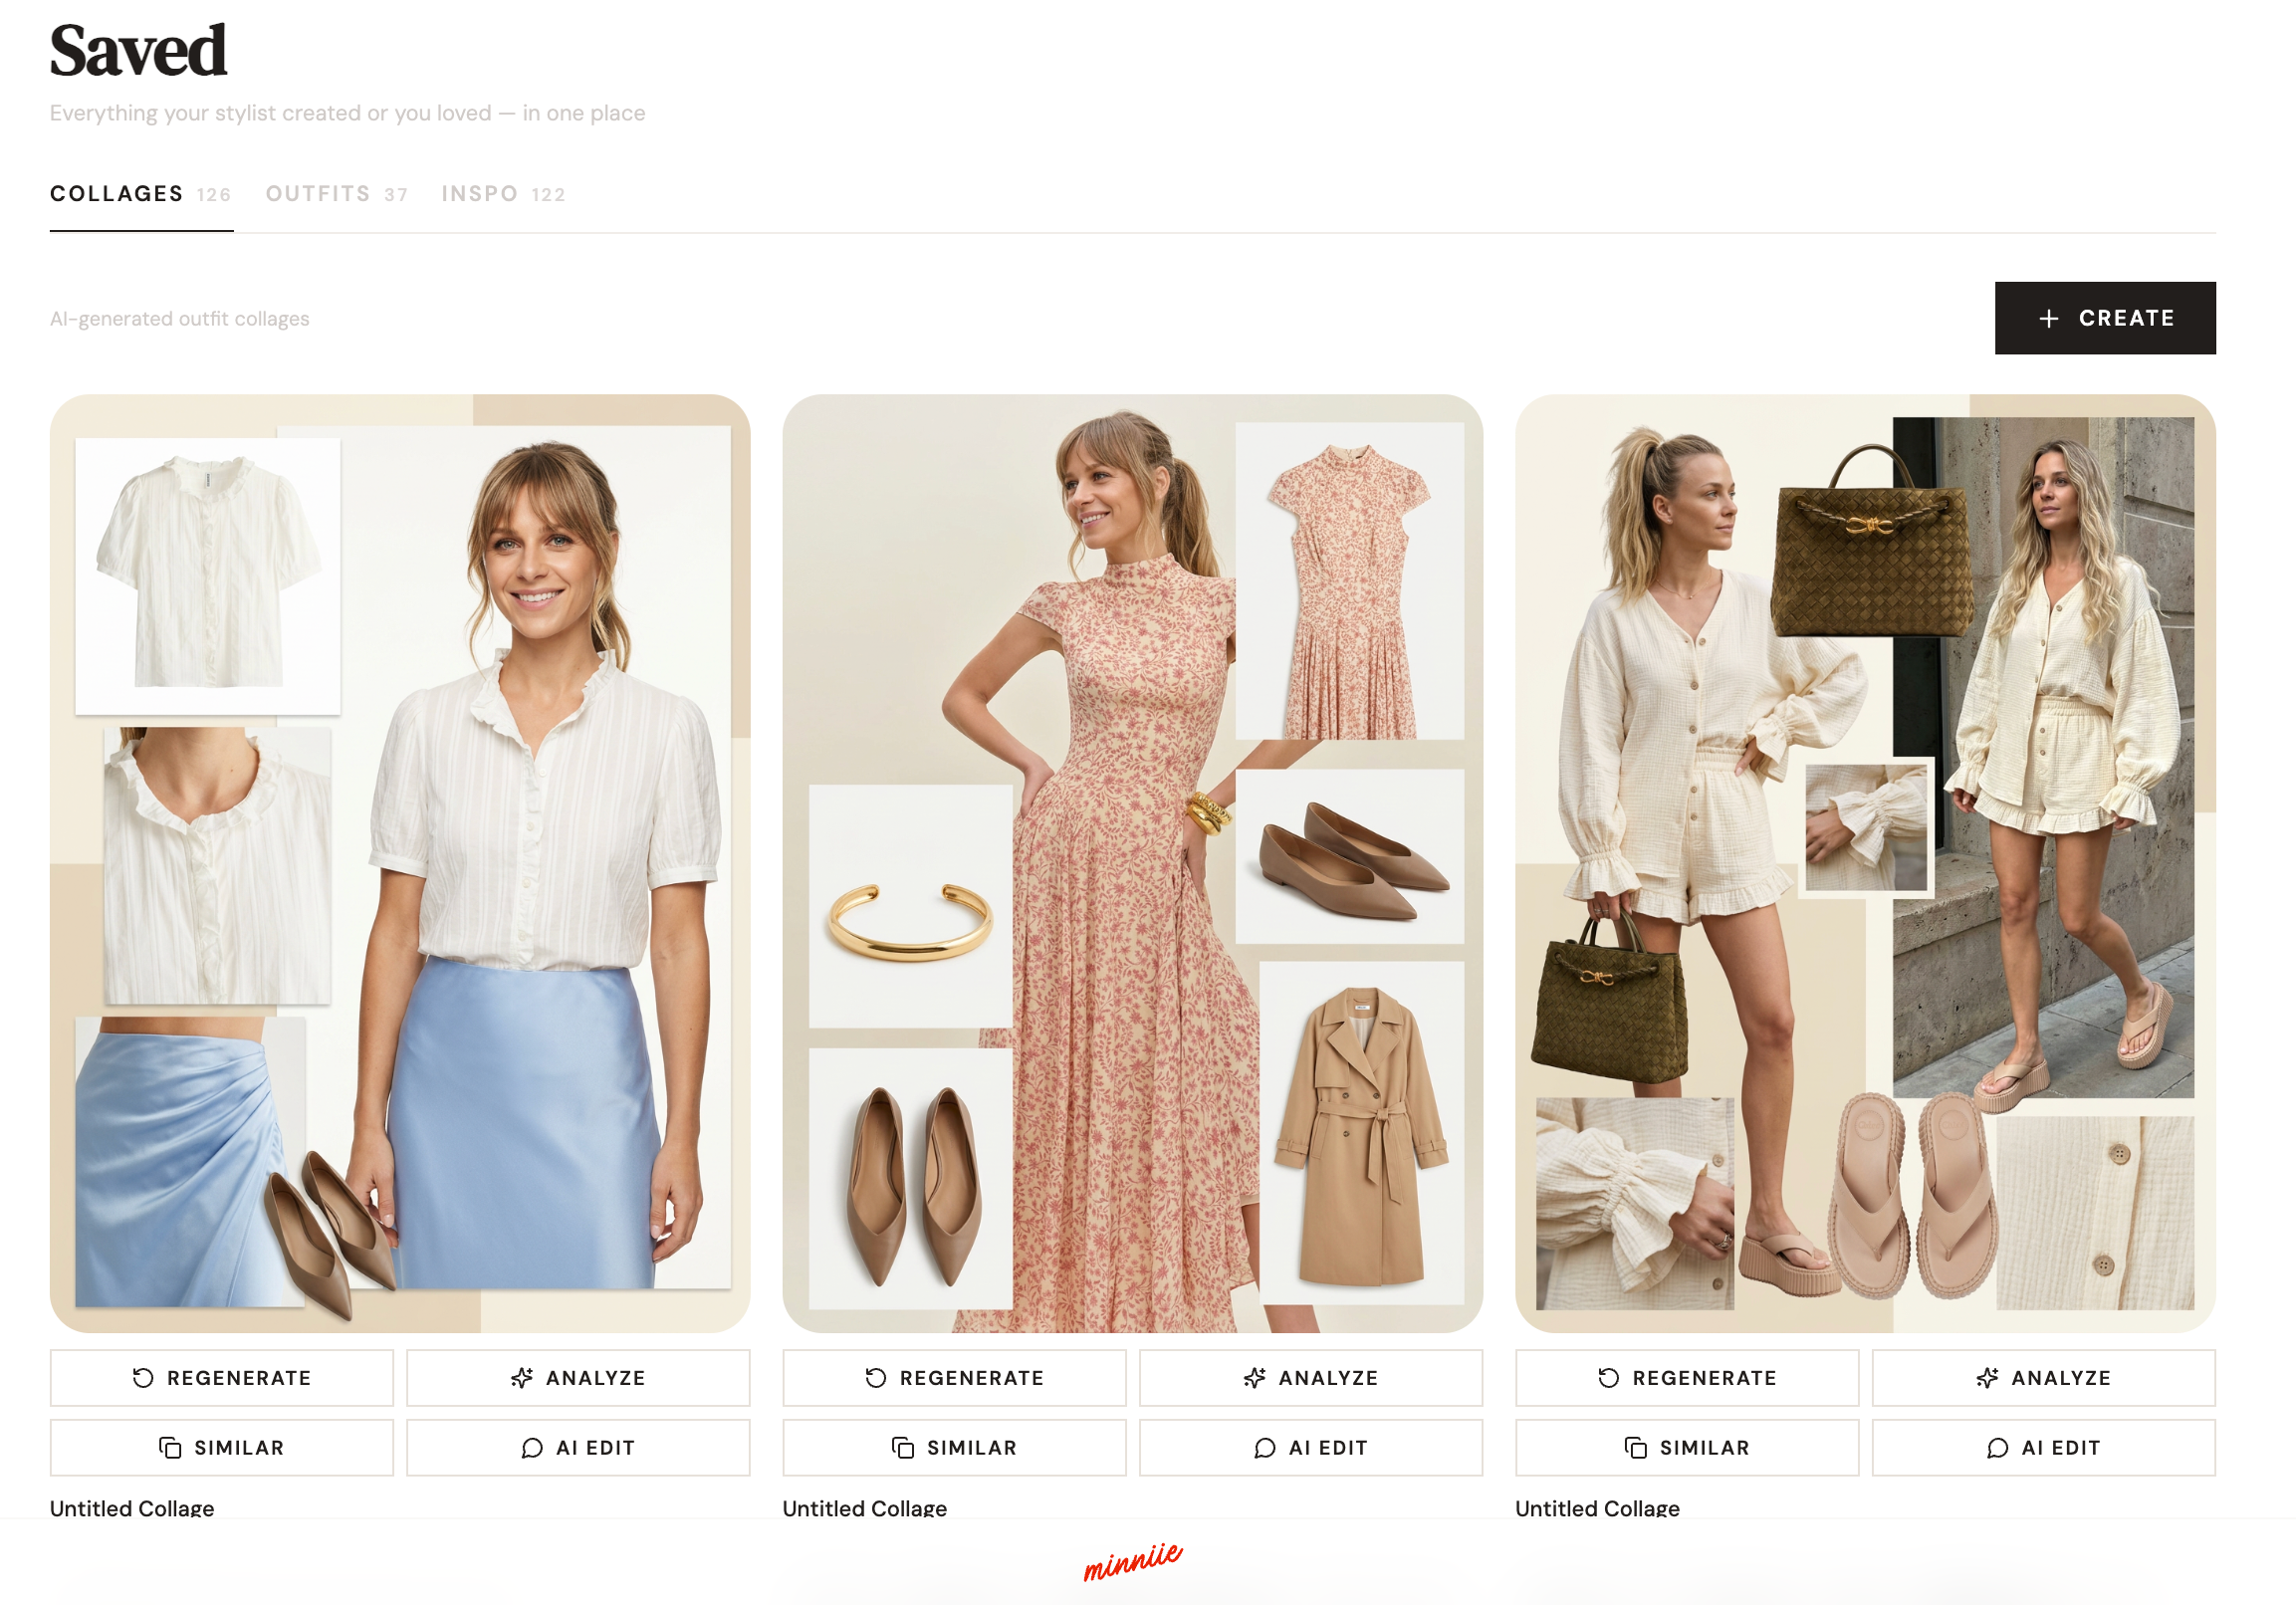Click Similar copy icon under first collage
The image size is (2296, 1605).
click(x=170, y=1448)
